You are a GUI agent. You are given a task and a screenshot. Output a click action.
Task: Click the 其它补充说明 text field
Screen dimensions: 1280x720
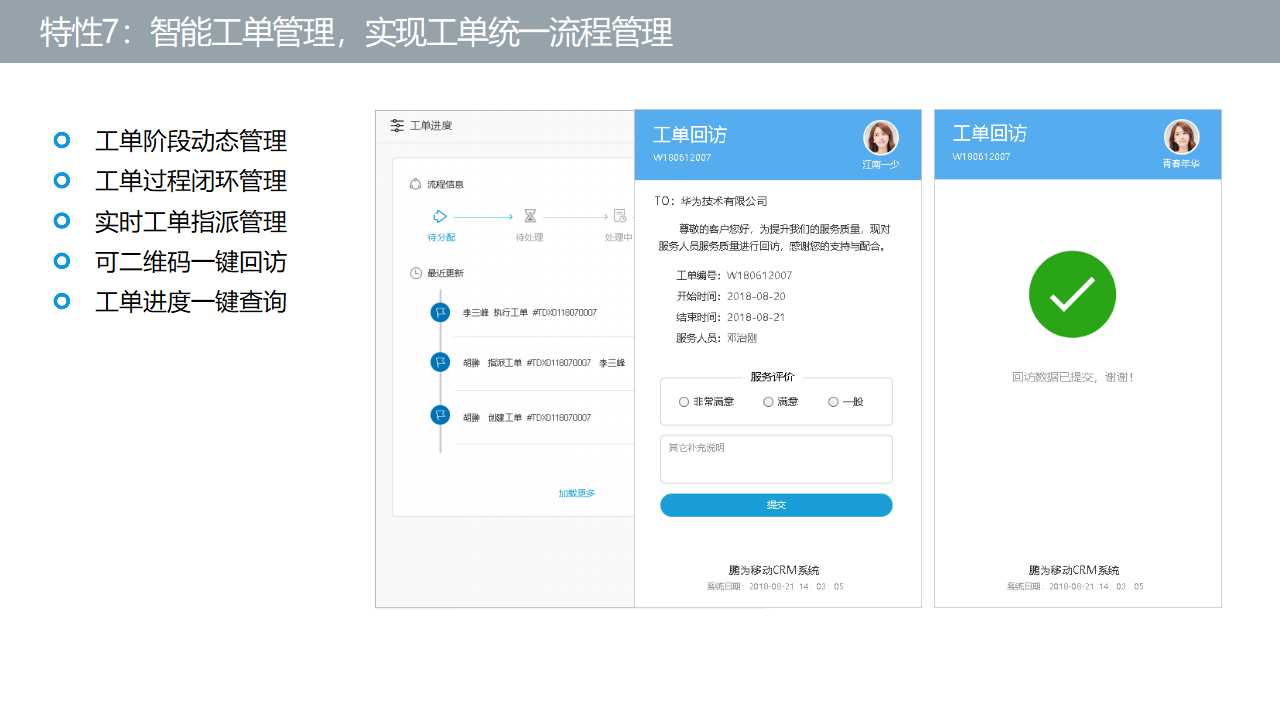pos(776,460)
